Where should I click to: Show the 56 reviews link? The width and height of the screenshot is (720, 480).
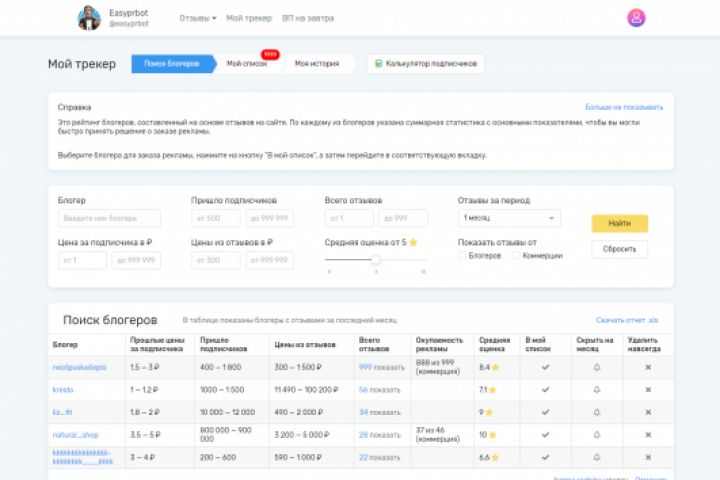[379, 390]
